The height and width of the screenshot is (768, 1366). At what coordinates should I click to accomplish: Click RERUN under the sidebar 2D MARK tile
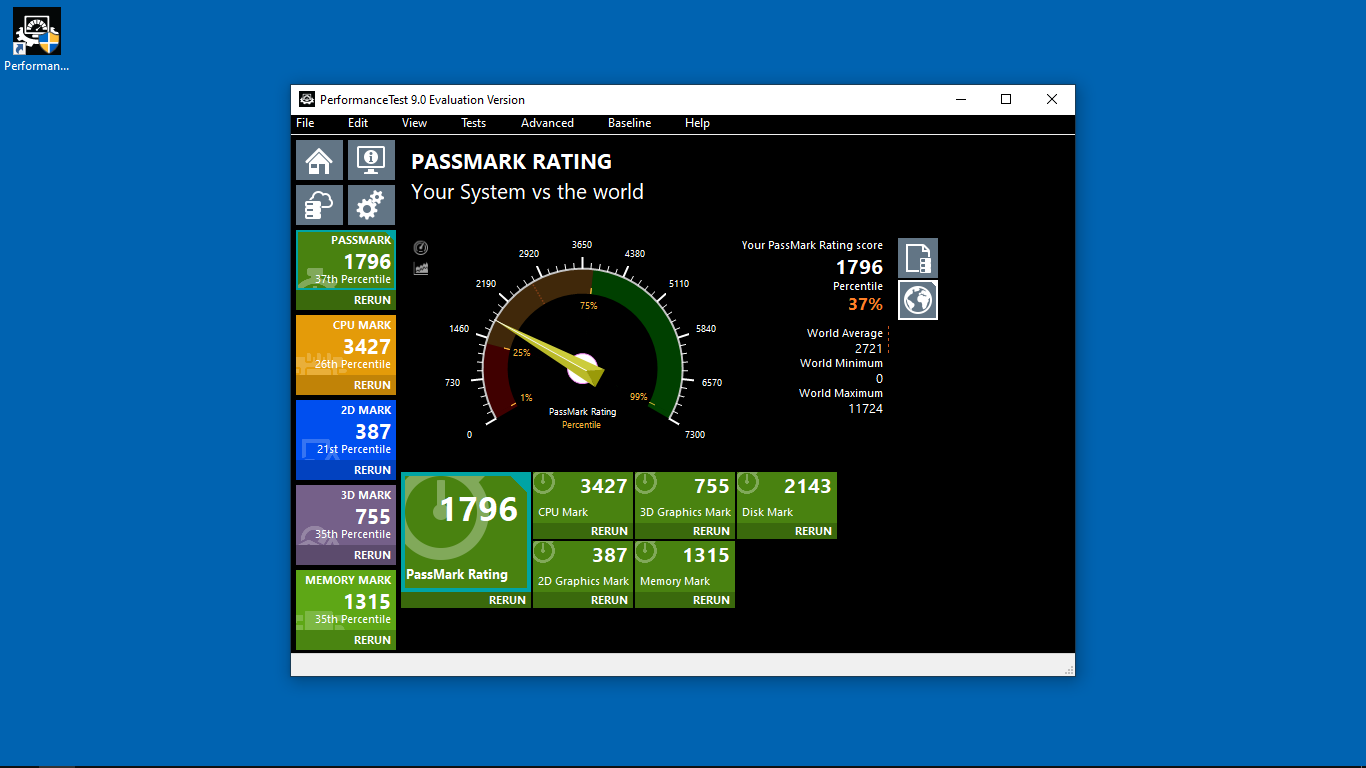pyautogui.click(x=372, y=470)
